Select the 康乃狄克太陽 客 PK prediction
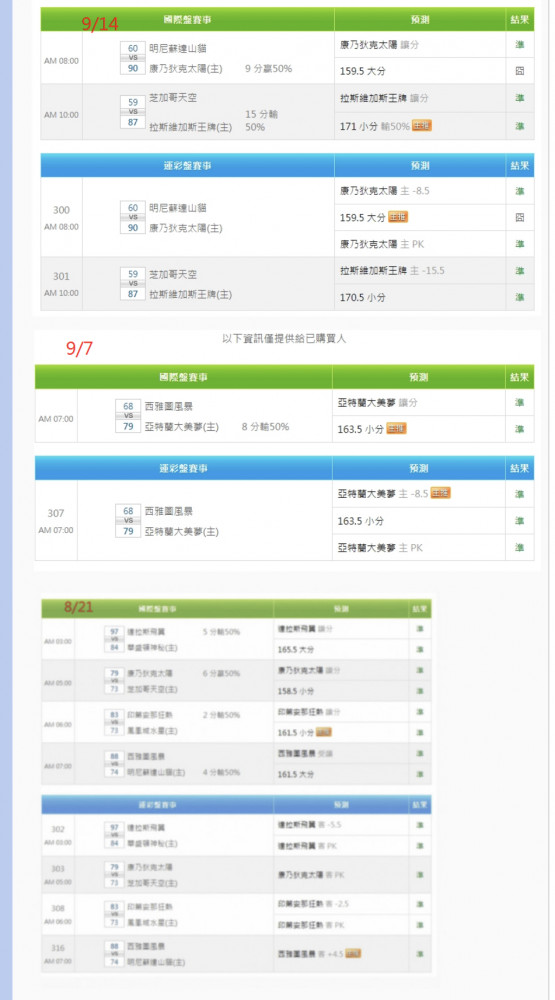This screenshot has width=555, height=1000. click(x=311, y=875)
